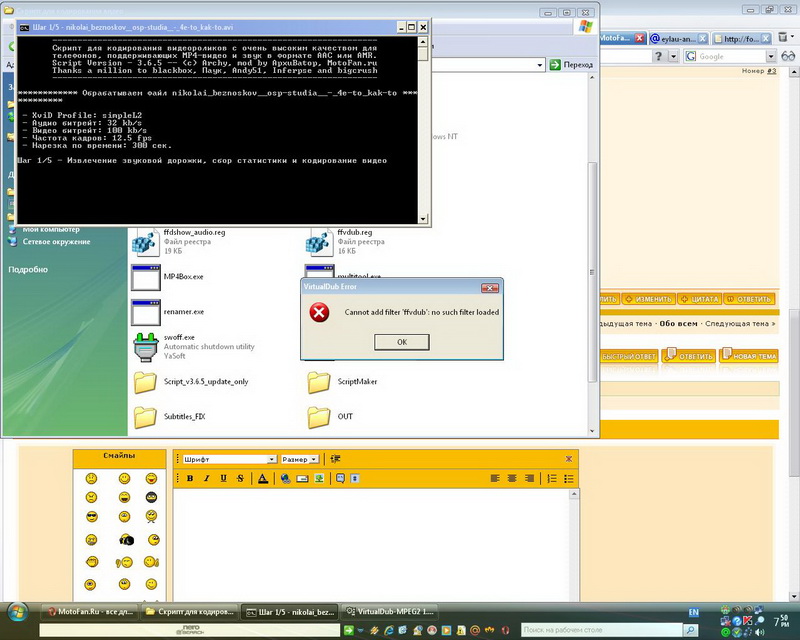Click the Переход go button in Explorer
The width and height of the screenshot is (800, 640).
[571, 65]
